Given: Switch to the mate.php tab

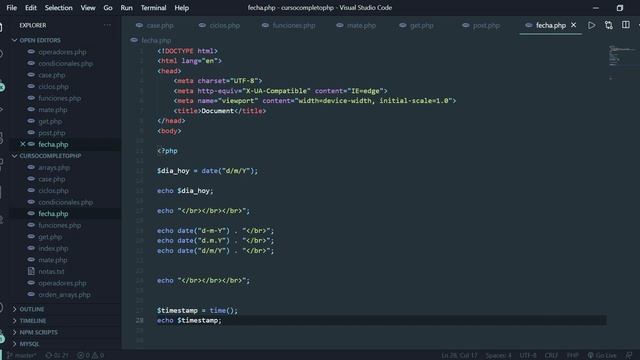Looking at the screenshot, I should (x=356, y=25).
